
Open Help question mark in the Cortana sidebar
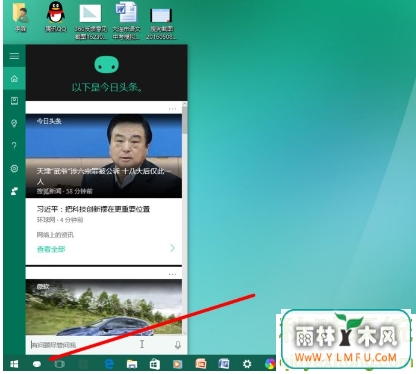14,146
